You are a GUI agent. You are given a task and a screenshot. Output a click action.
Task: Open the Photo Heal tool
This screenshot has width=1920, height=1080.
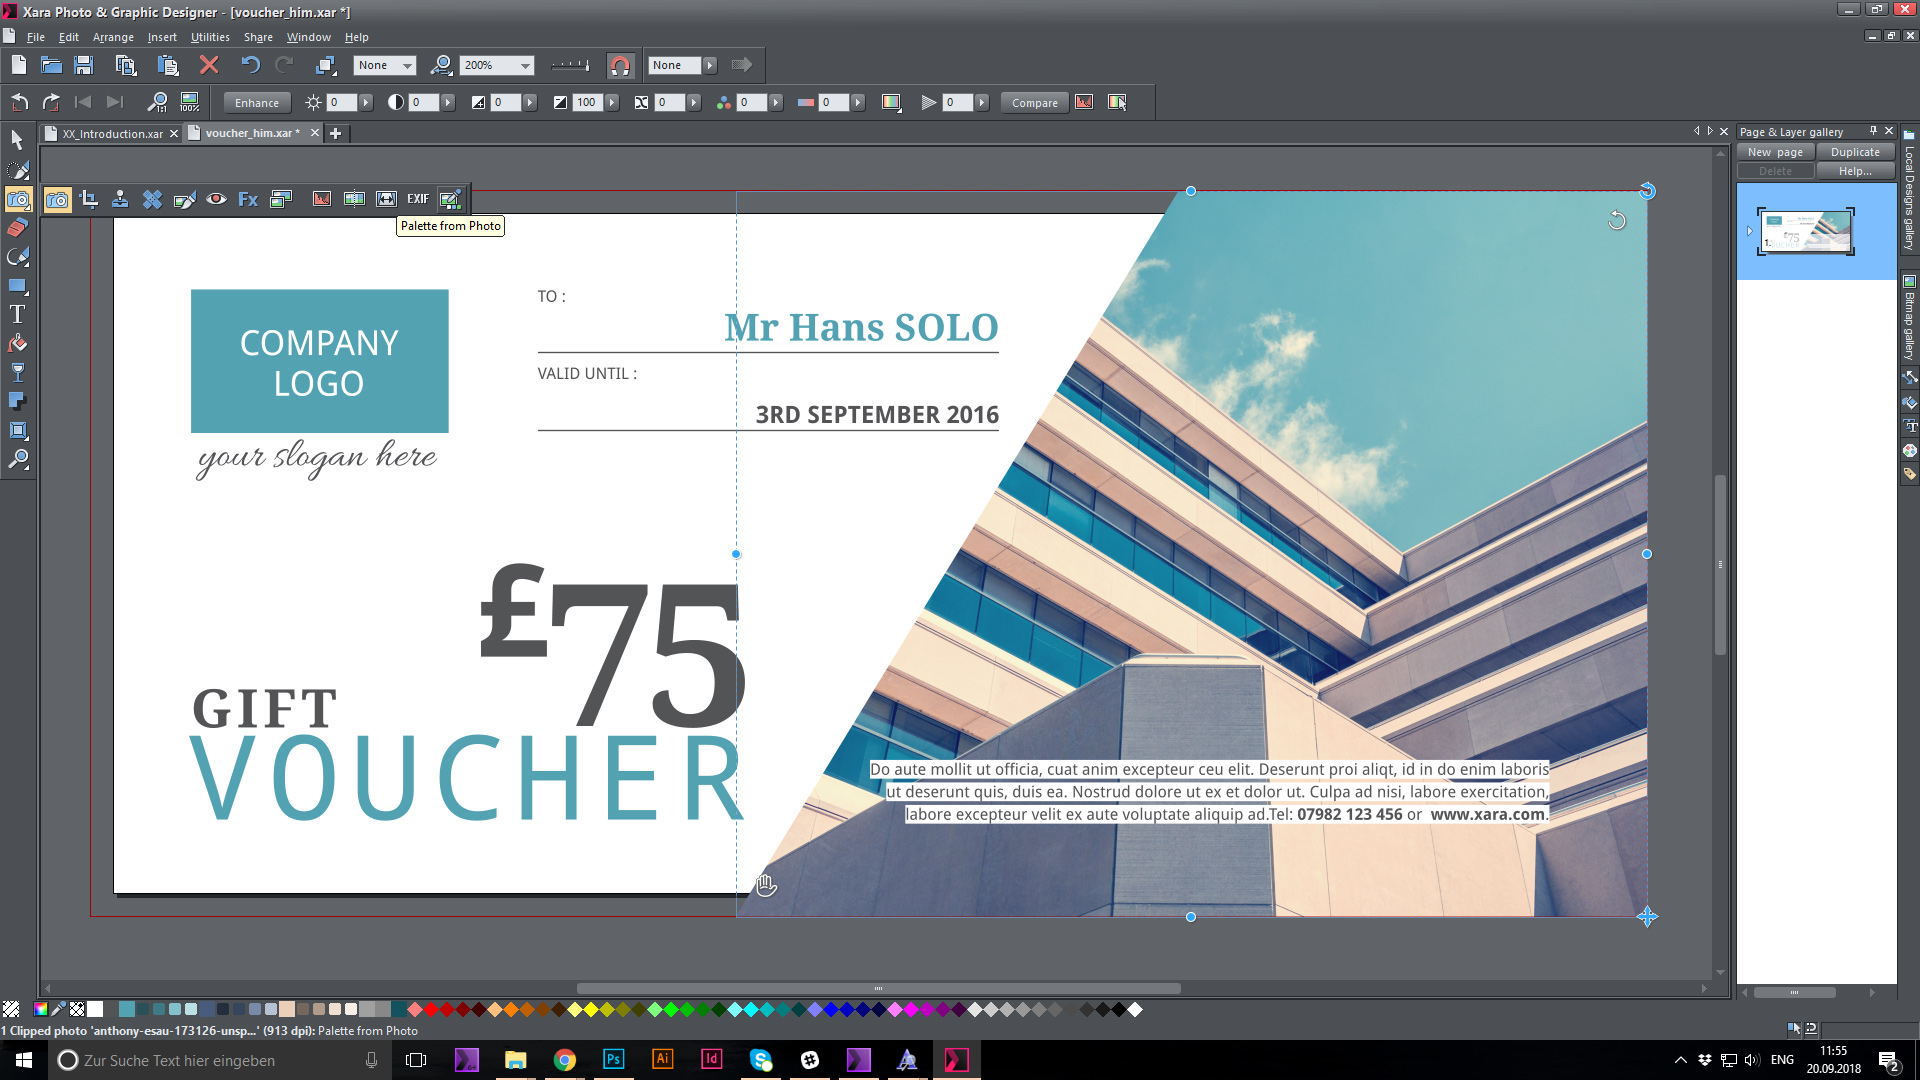tap(152, 199)
